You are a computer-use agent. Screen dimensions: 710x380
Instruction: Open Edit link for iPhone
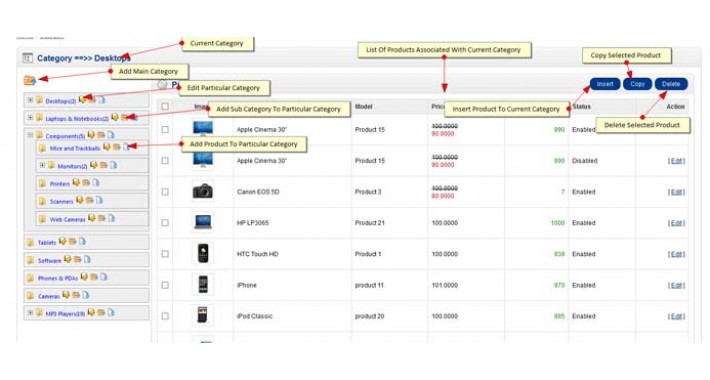(x=676, y=285)
